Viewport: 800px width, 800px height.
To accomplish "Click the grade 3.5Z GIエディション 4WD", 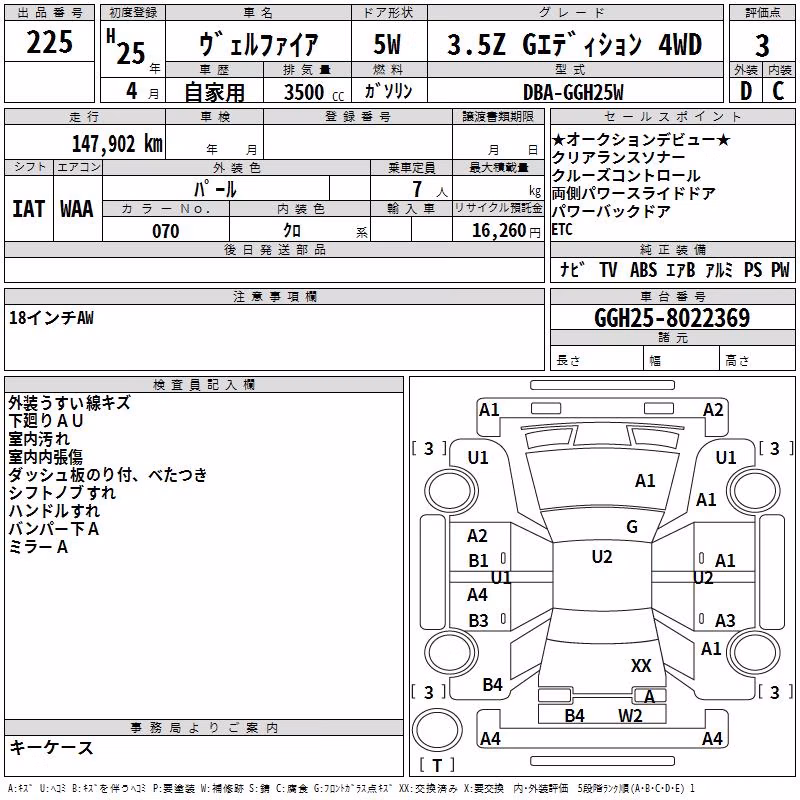I will (574, 44).
